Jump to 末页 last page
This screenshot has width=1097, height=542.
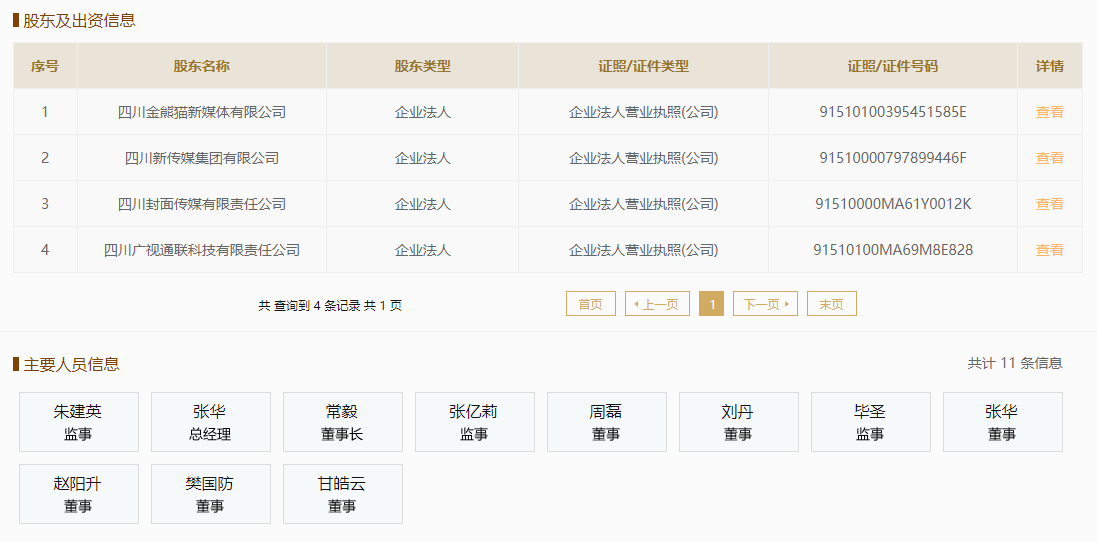click(831, 304)
